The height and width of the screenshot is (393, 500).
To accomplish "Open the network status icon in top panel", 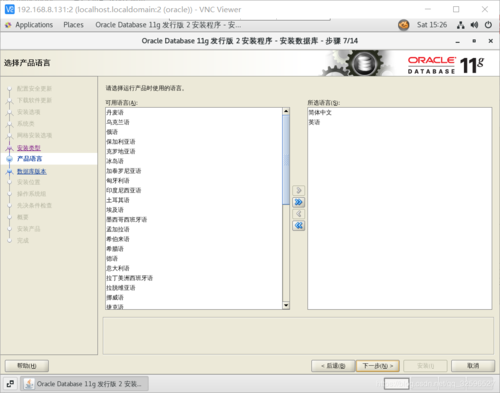I will click(x=461, y=25).
